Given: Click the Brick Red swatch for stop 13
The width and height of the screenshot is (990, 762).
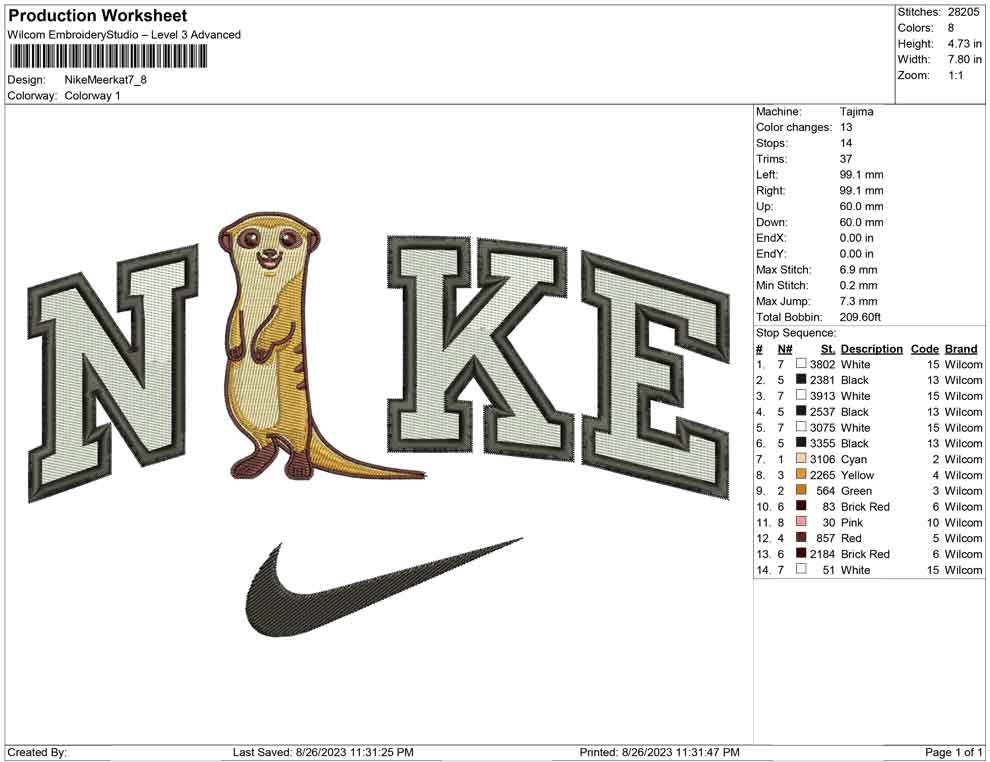Looking at the screenshot, I should [801, 553].
